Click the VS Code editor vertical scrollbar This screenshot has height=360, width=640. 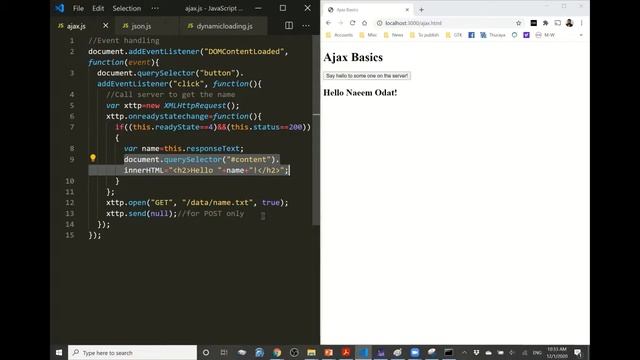[316, 130]
